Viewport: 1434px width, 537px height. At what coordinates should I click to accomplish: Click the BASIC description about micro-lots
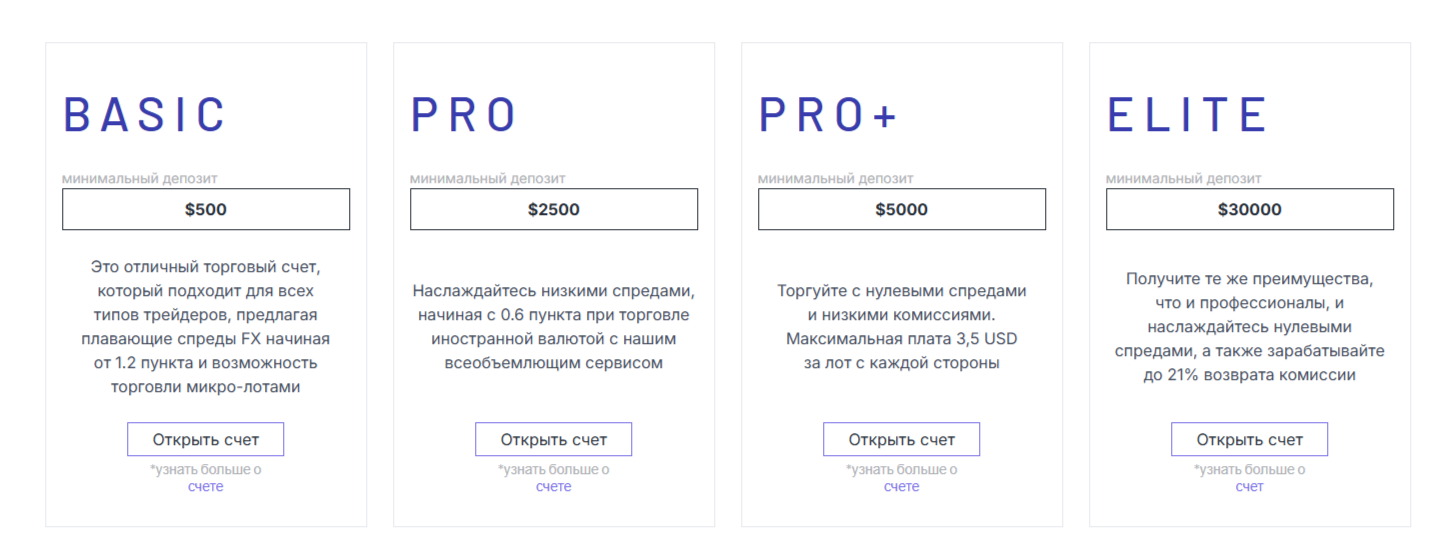click(x=205, y=327)
